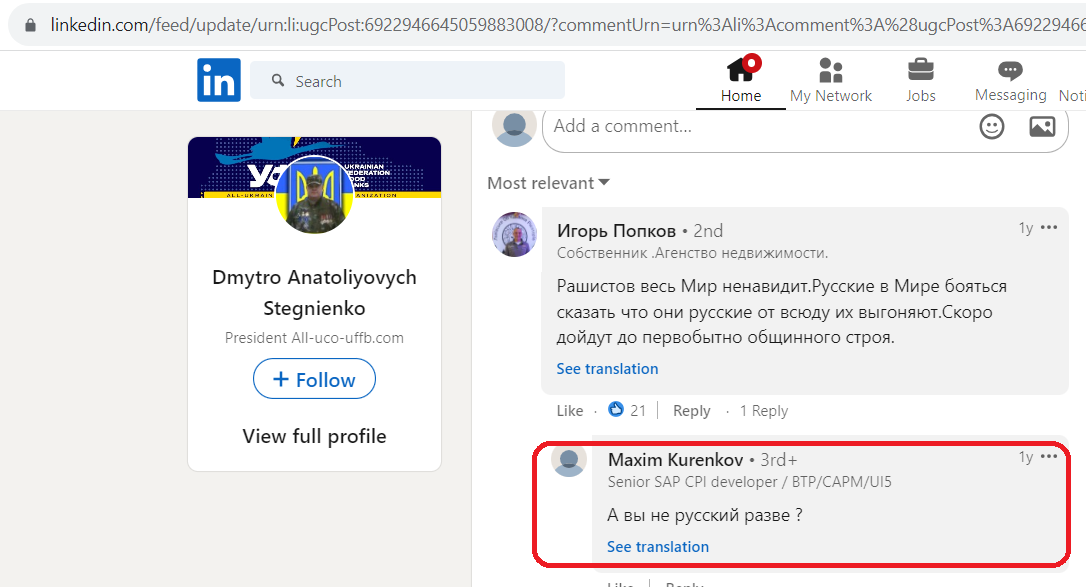
Task: See translation of Игорь Попков's comment
Action: tap(607, 369)
